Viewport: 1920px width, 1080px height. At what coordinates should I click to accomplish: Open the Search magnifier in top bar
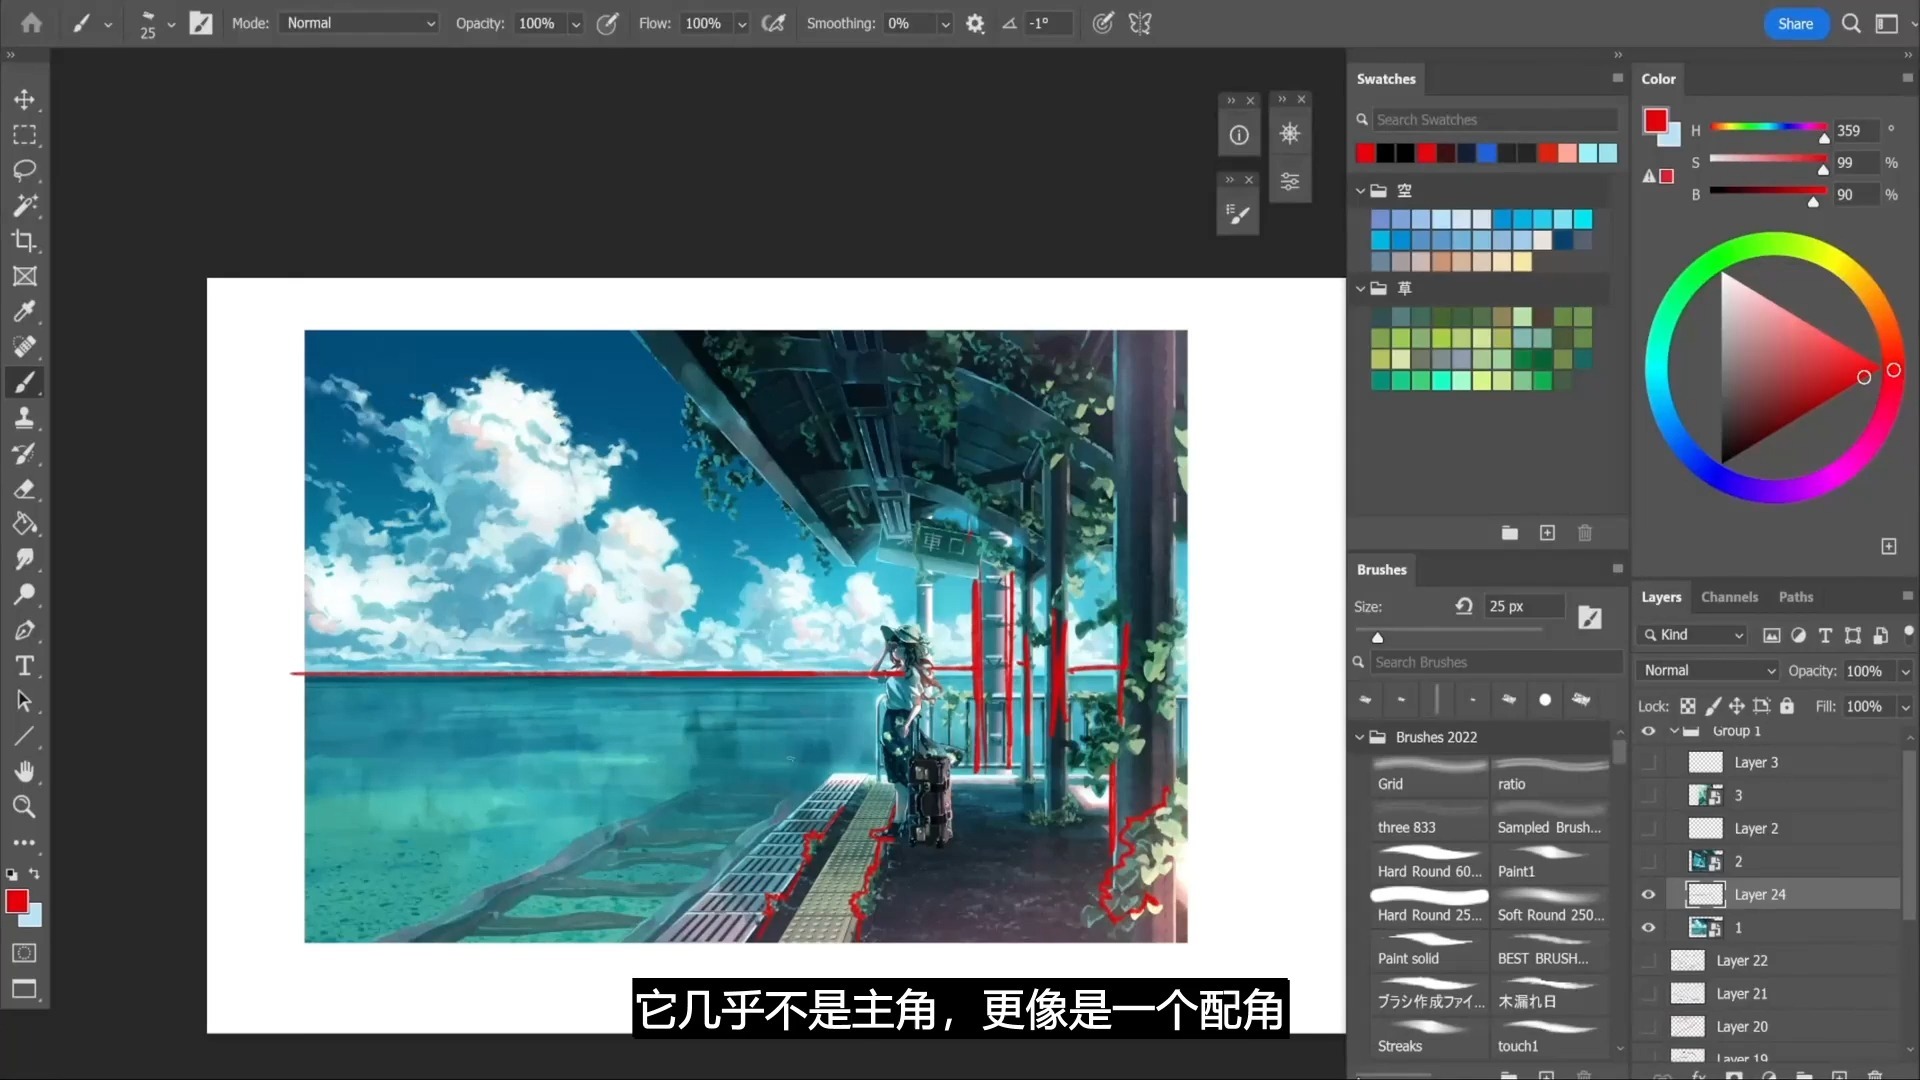coord(1851,23)
